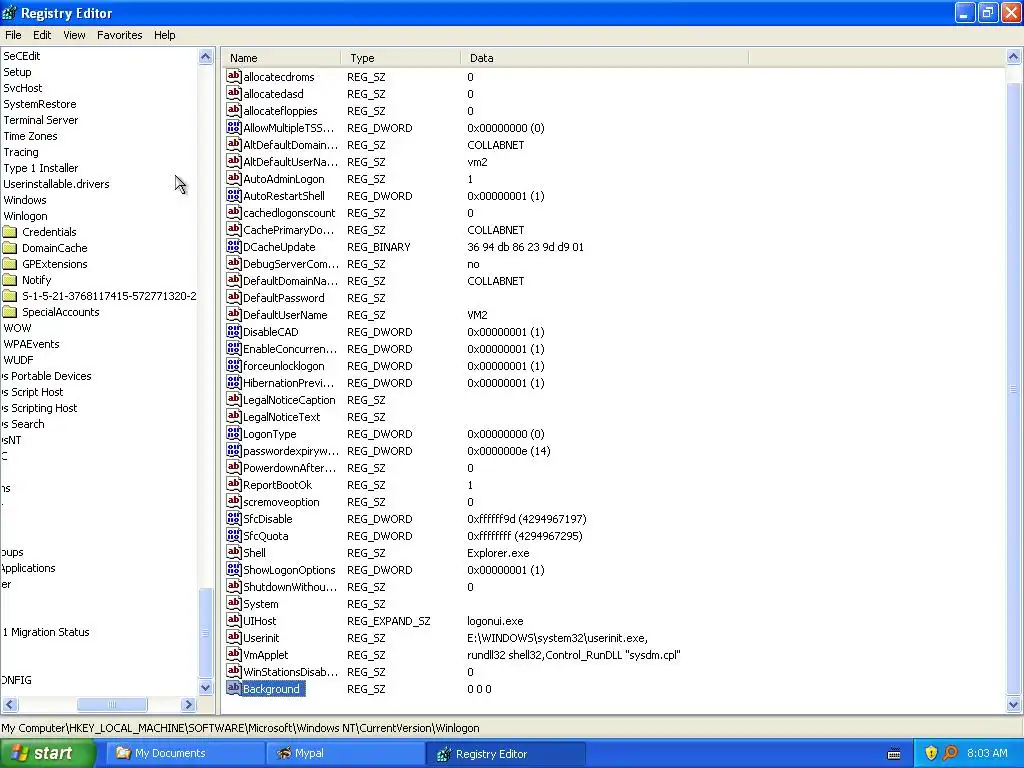Open the Favorites menu
This screenshot has width=1024, height=768.
tap(120, 35)
